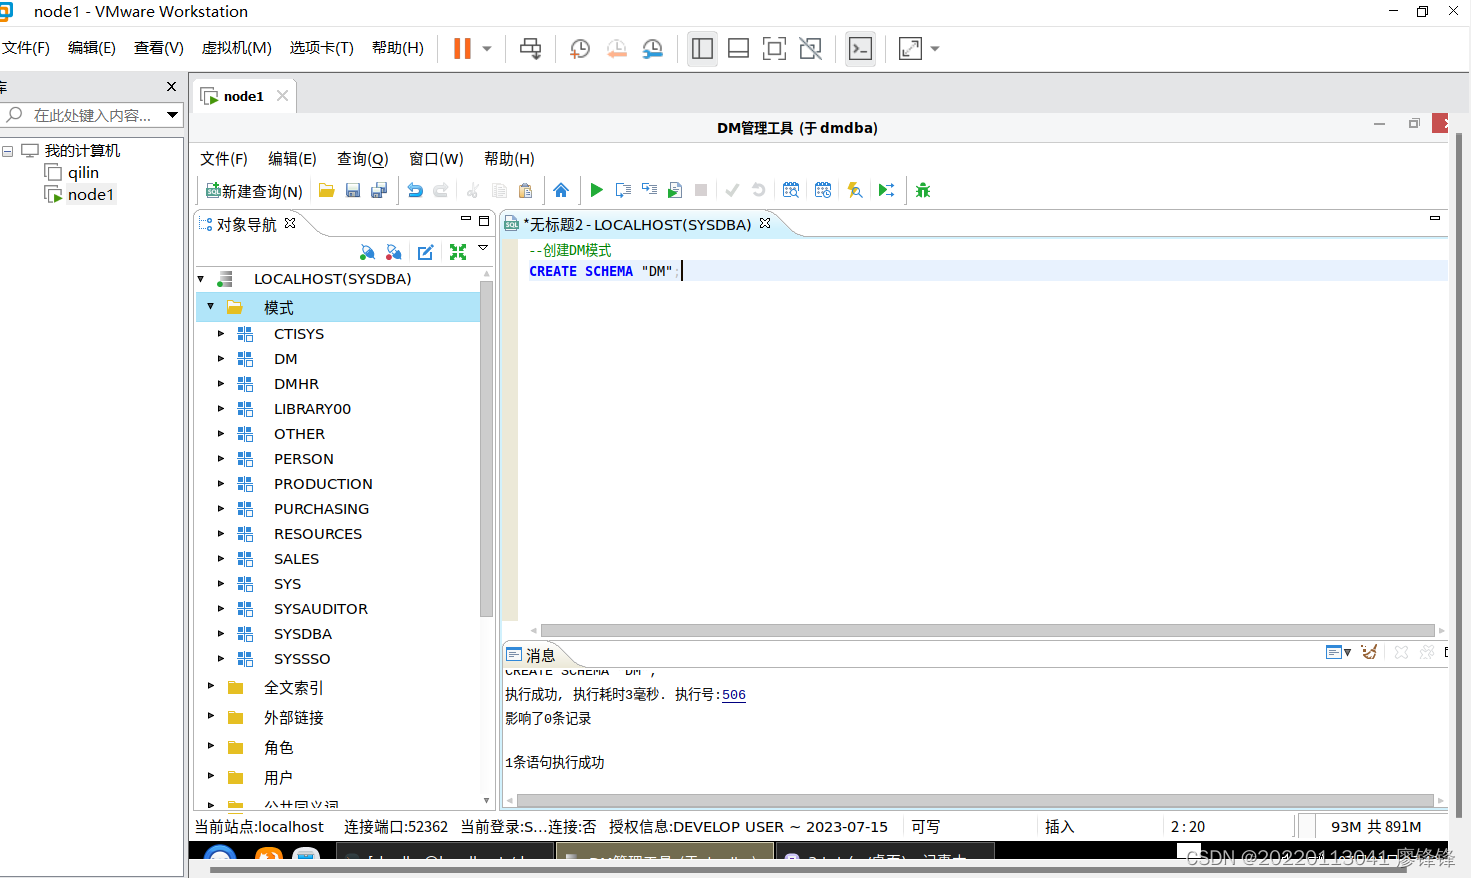Open DM tool 查询(Q) menu

[x=363, y=159]
